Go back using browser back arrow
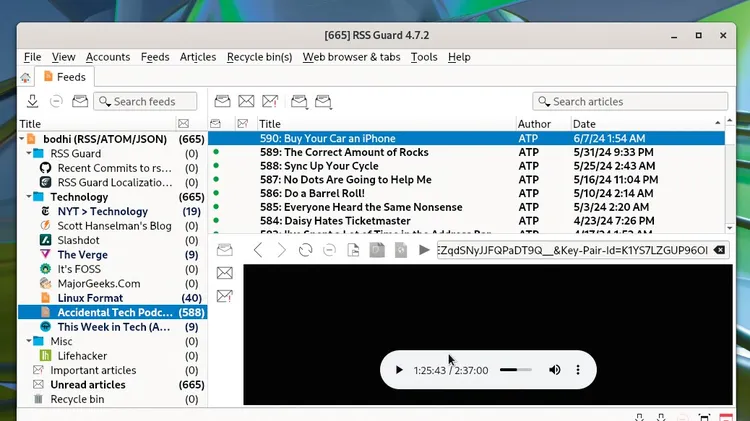Viewport: 750px width, 421px height. pyautogui.click(x=258, y=249)
